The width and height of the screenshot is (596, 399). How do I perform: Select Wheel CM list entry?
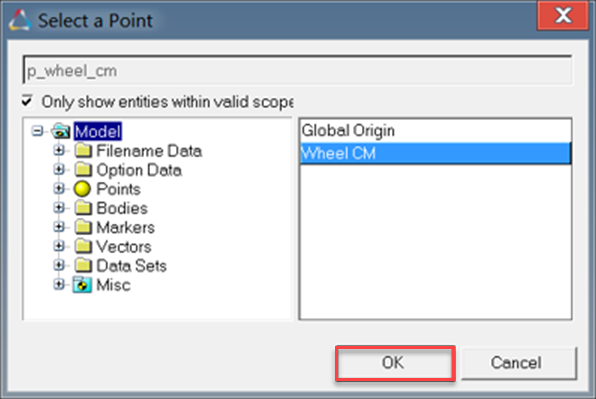[x=435, y=154]
